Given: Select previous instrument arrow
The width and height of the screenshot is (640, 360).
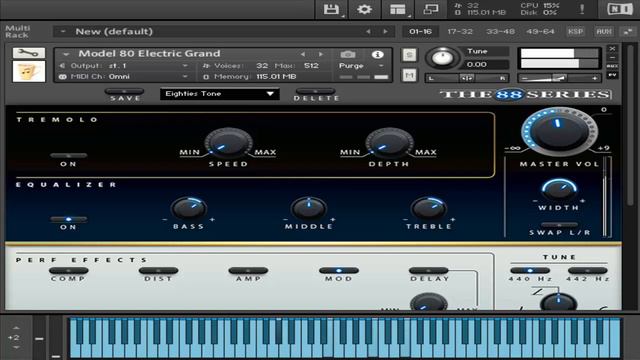Looking at the screenshot, I should [x=302, y=54].
